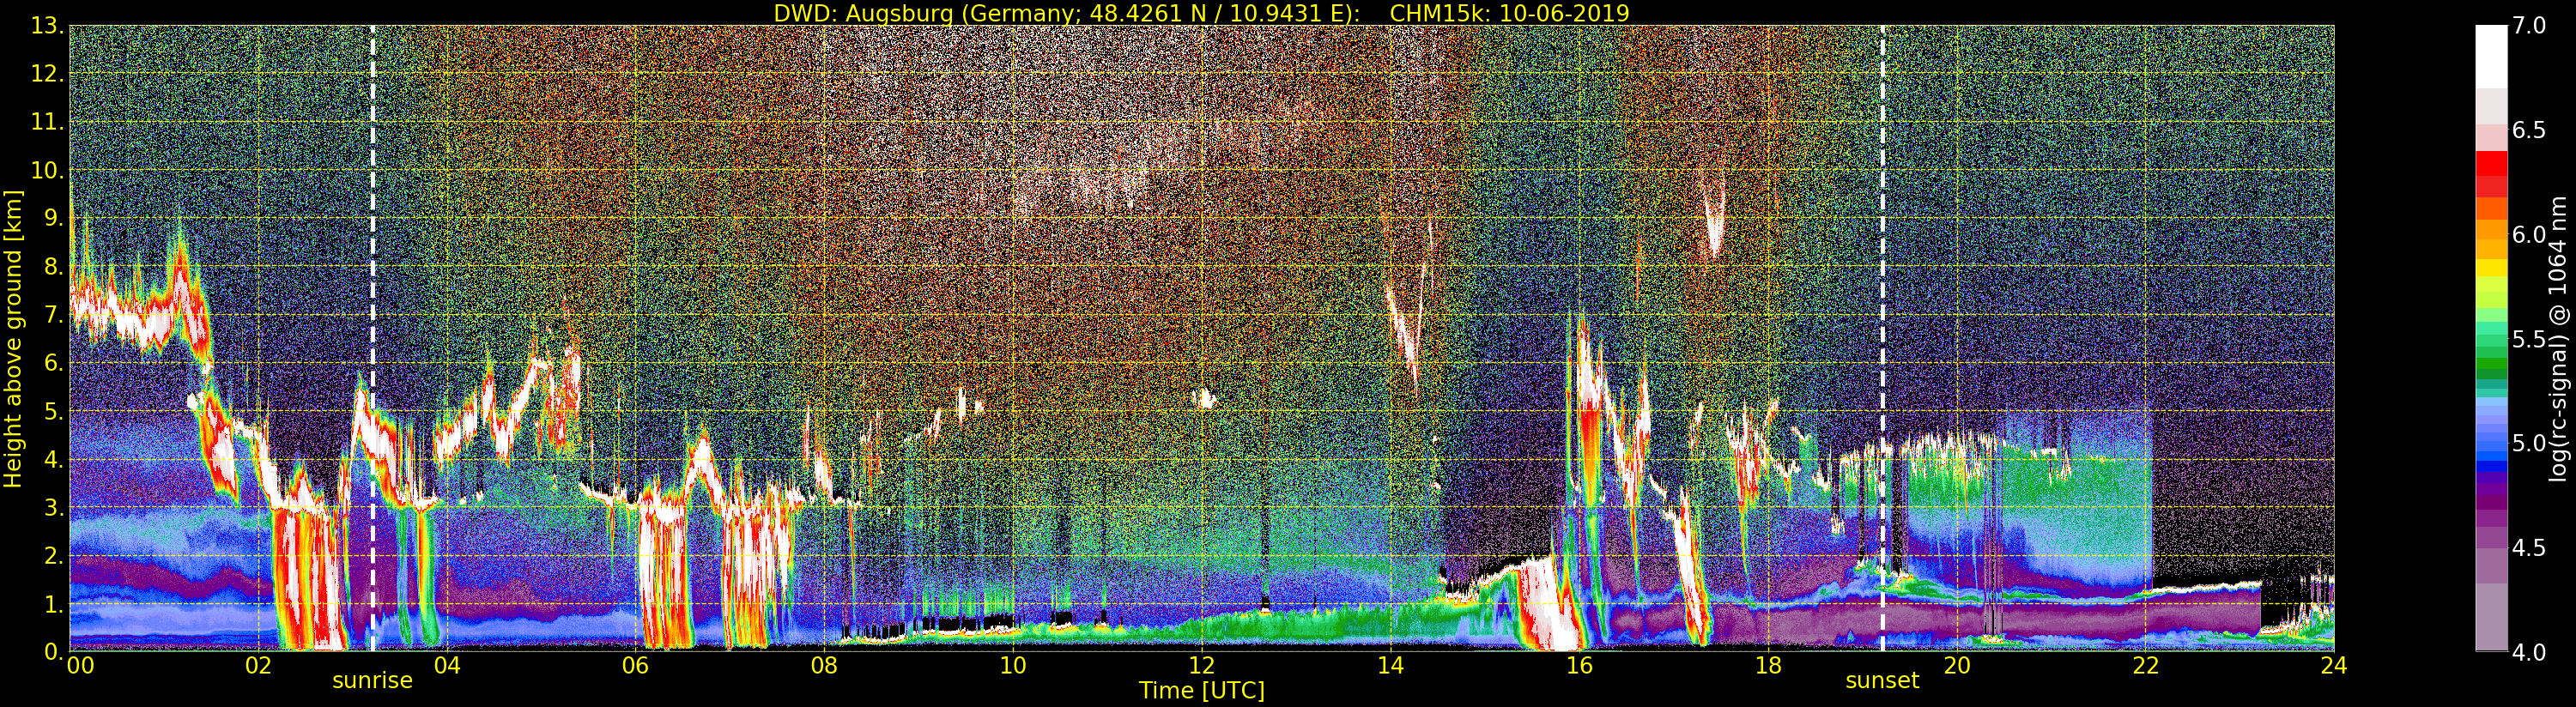Image resolution: width=2576 pixels, height=707 pixels.
Task: Click time axis tick "18"
Action: [x=1768, y=666]
